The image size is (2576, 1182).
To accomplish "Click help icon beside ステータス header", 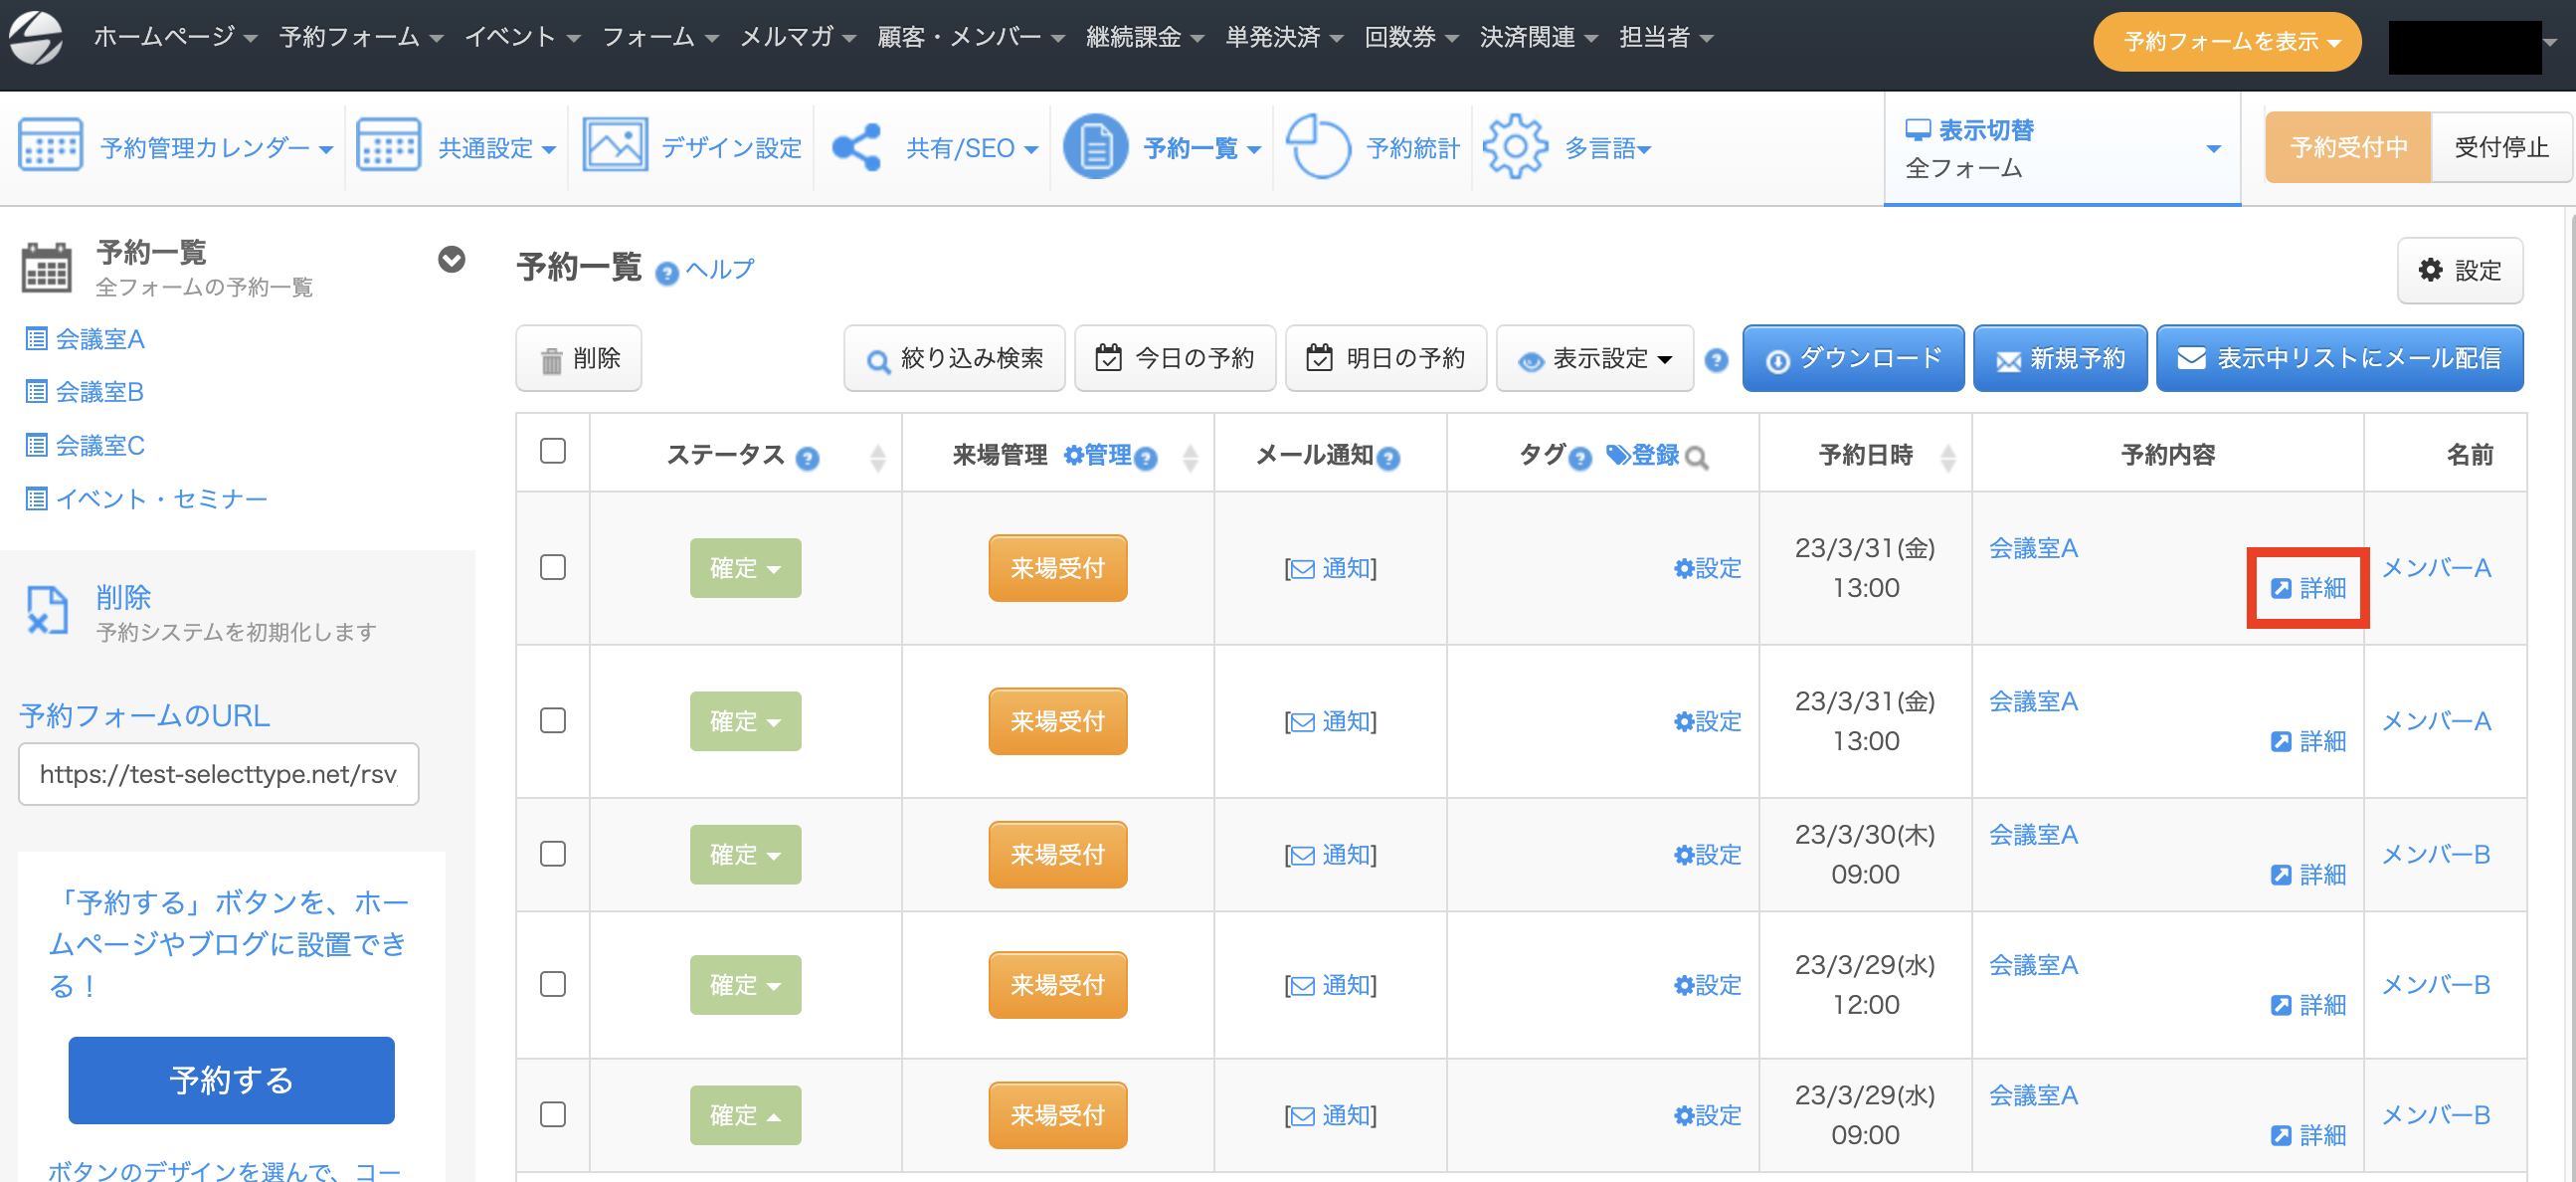I will point(807,458).
